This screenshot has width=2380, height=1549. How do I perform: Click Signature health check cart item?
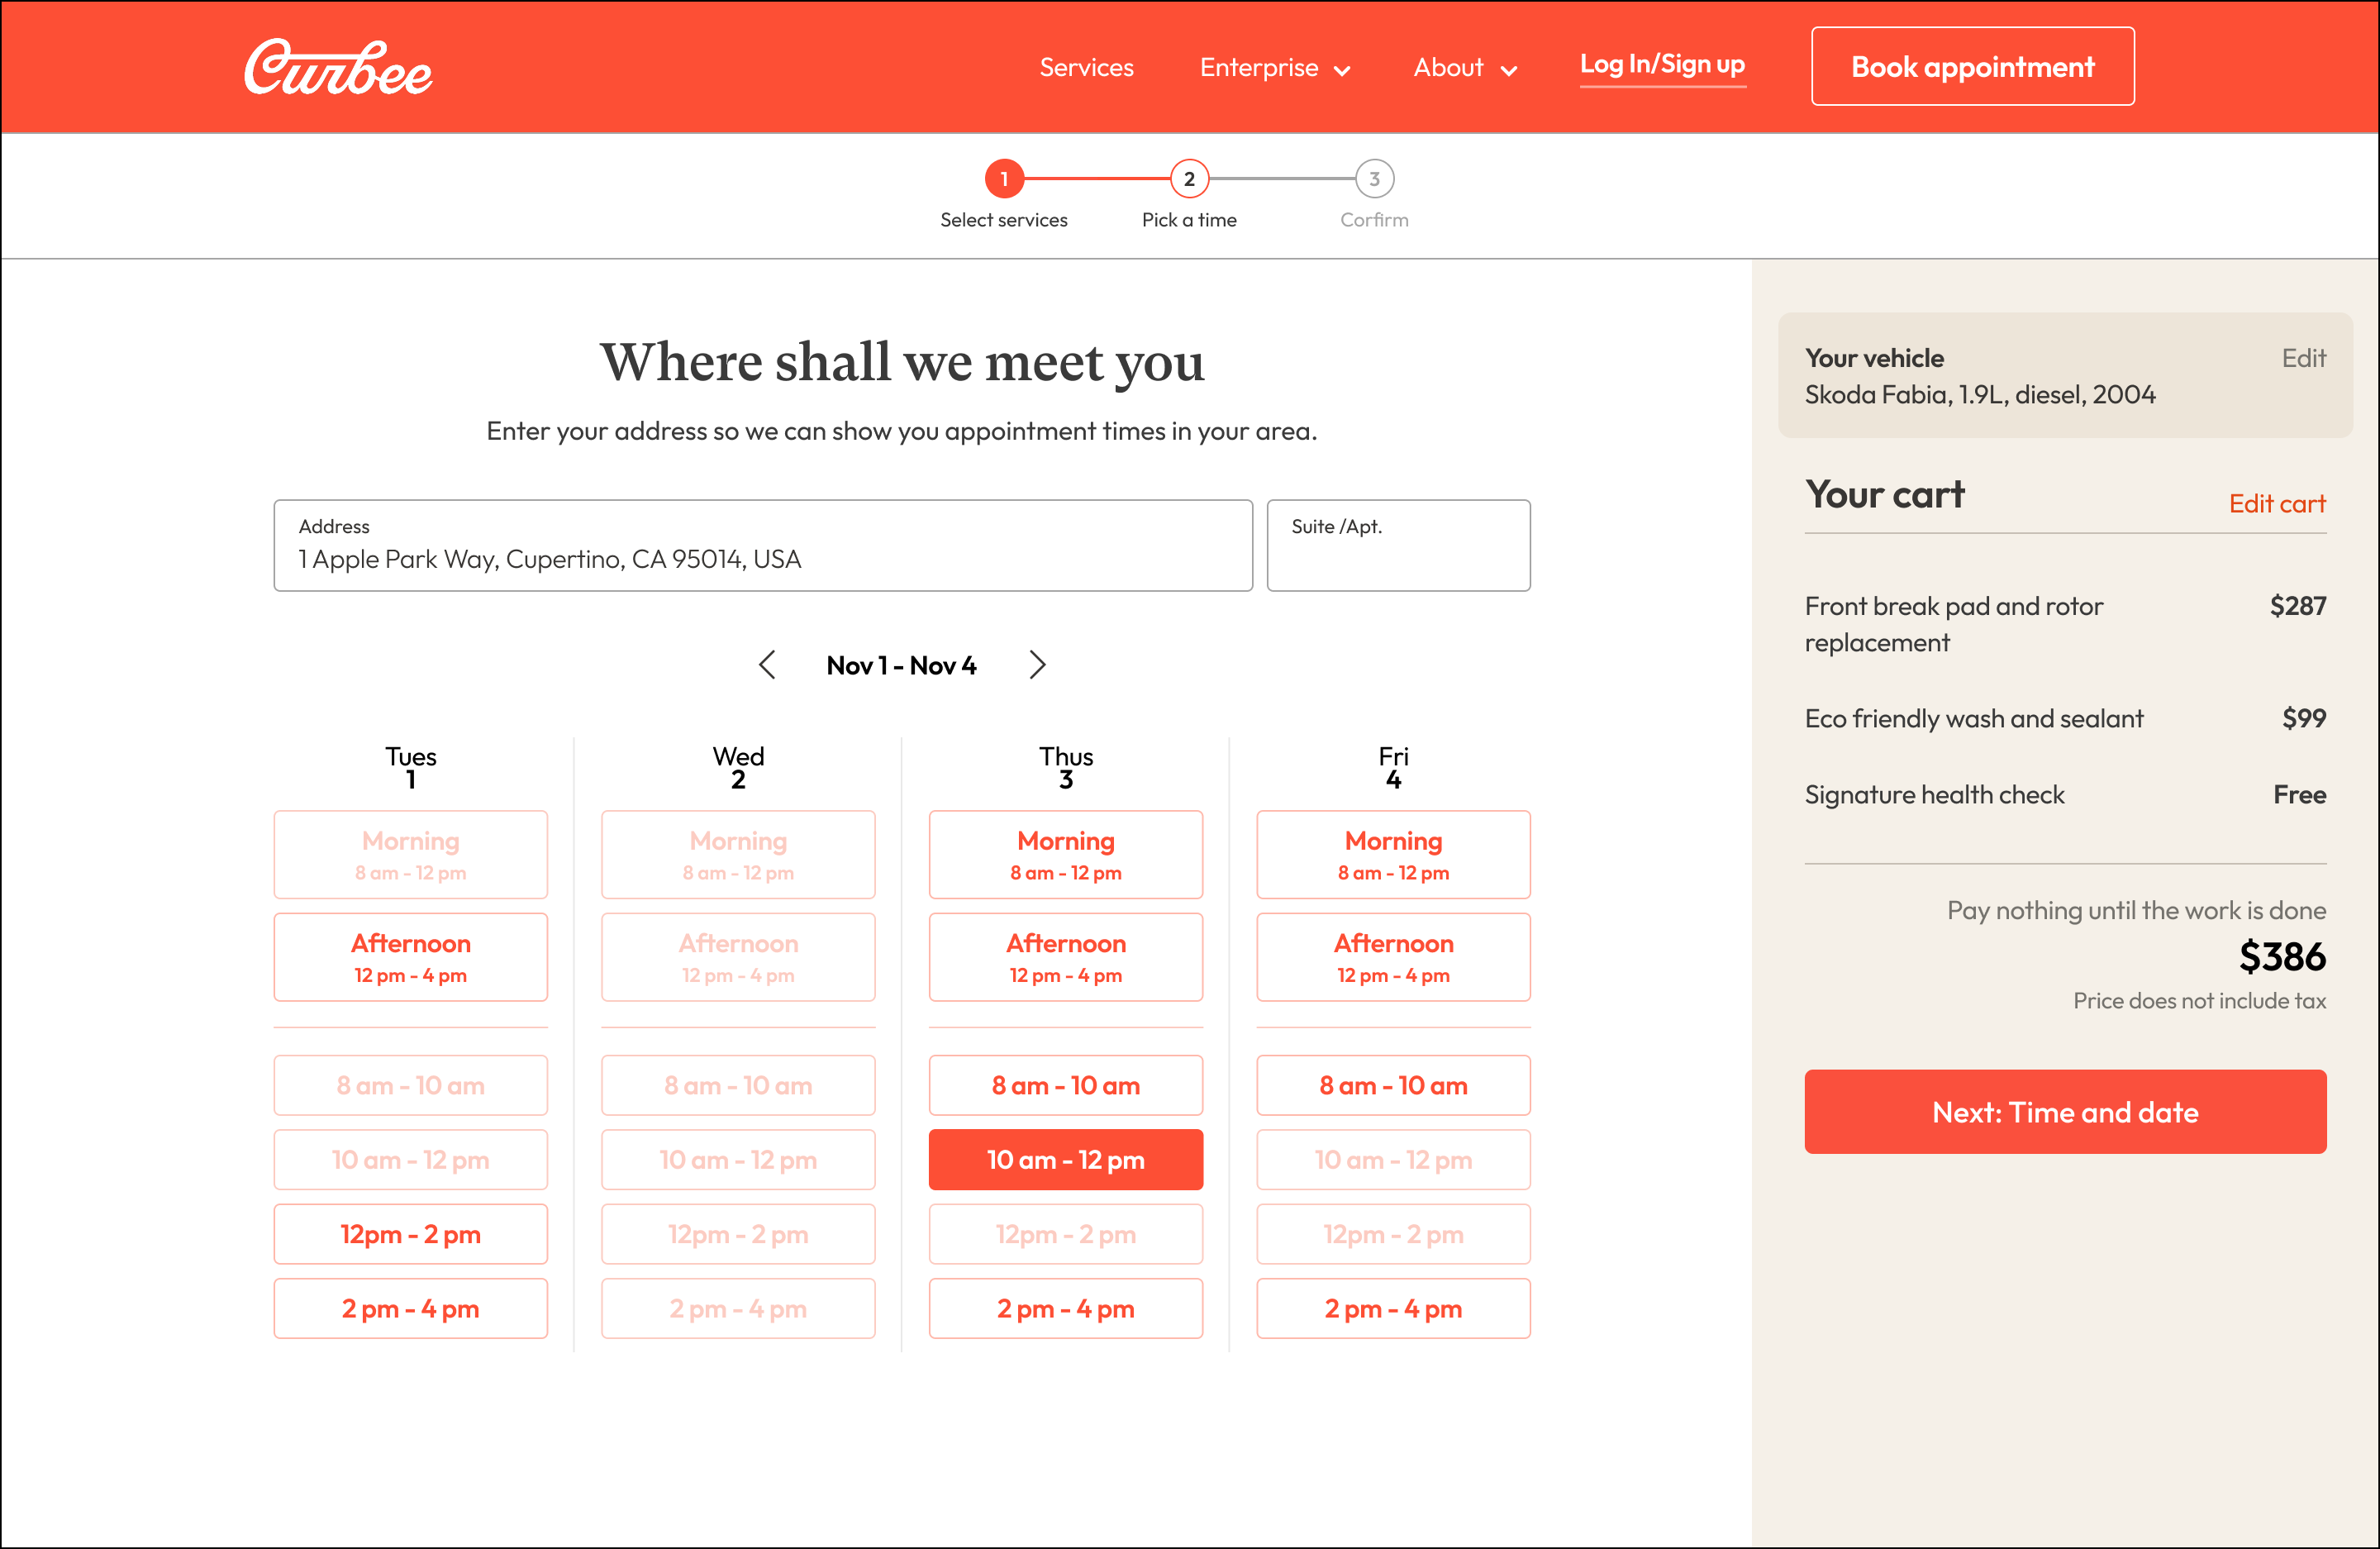[1934, 795]
